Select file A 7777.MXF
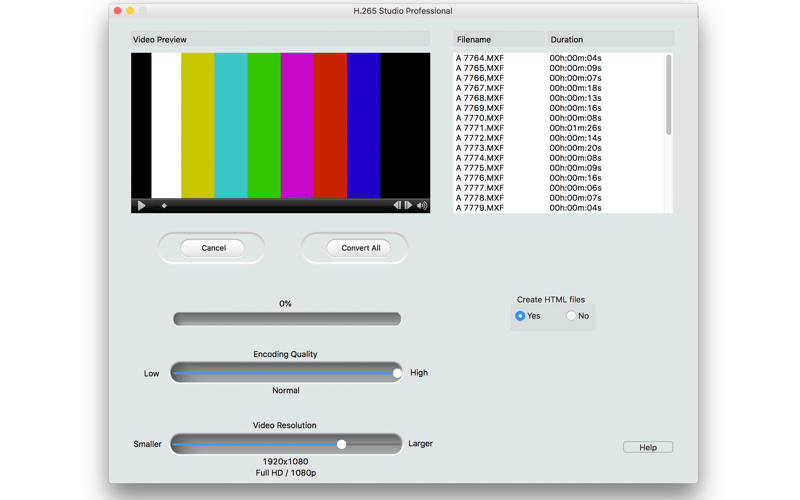800x500 pixels. coord(480,188)
